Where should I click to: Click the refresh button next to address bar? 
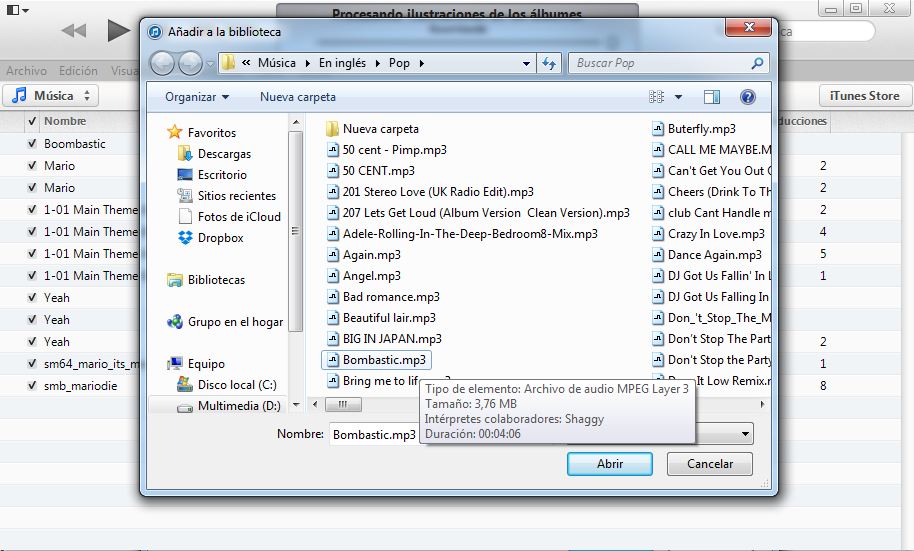tap(549, 63)
